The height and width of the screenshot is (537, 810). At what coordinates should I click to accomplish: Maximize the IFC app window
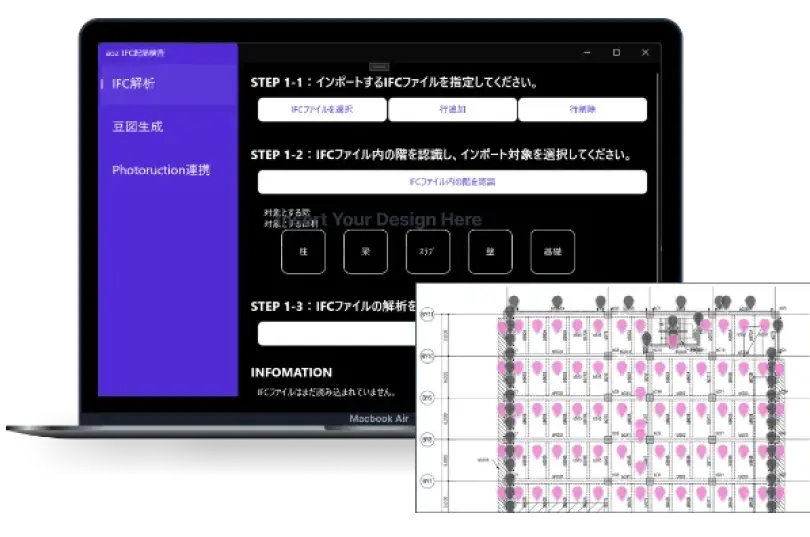616,53
